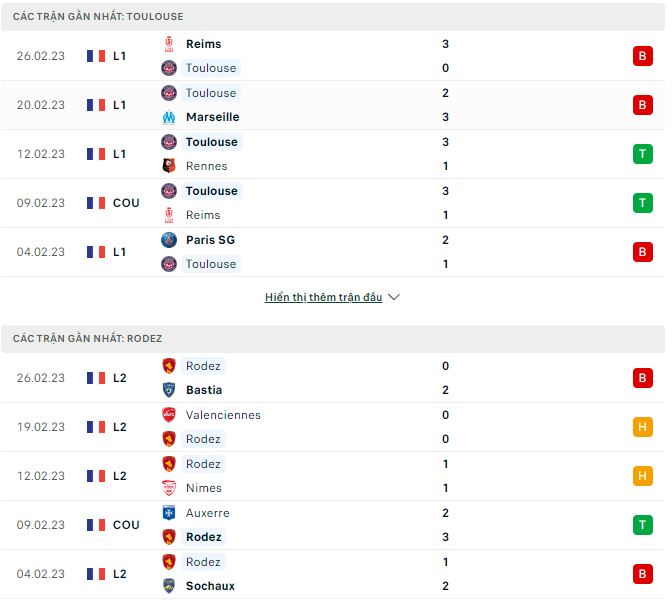This screenshot has width=672, height=600.
Task: Select the COU label on Toulouse–Reims match
Action: coord(127,203)
